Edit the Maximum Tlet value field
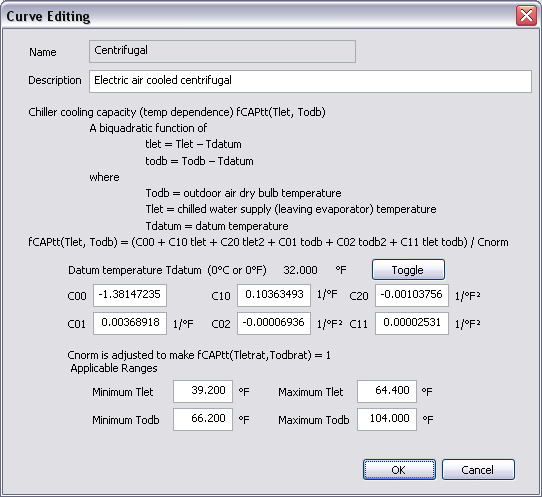Viewport: 542px width, 497px height. [387, 391]
